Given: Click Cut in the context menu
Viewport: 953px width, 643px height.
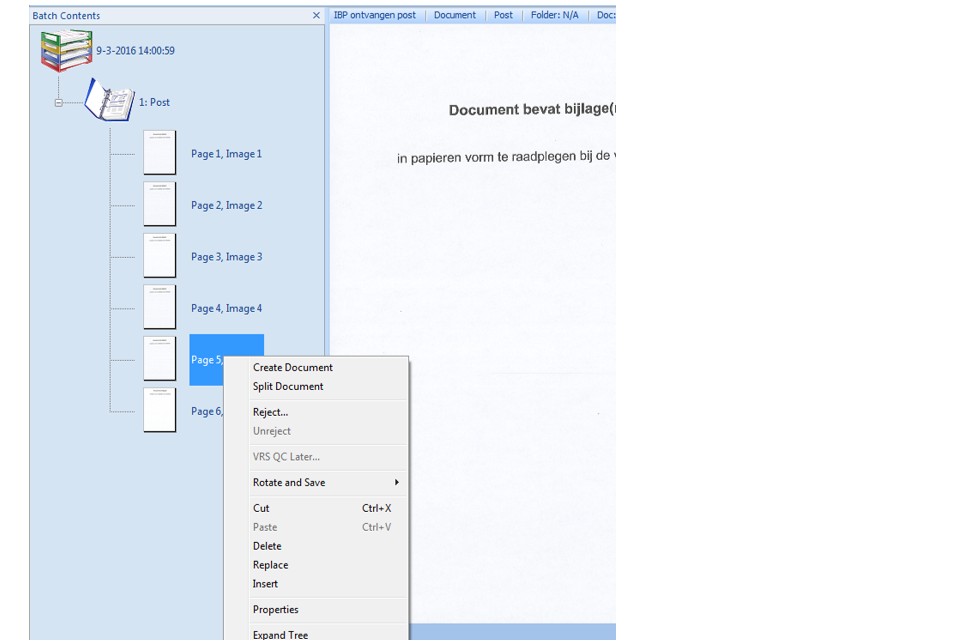Looking at the screenshot, I should point(261,508).
